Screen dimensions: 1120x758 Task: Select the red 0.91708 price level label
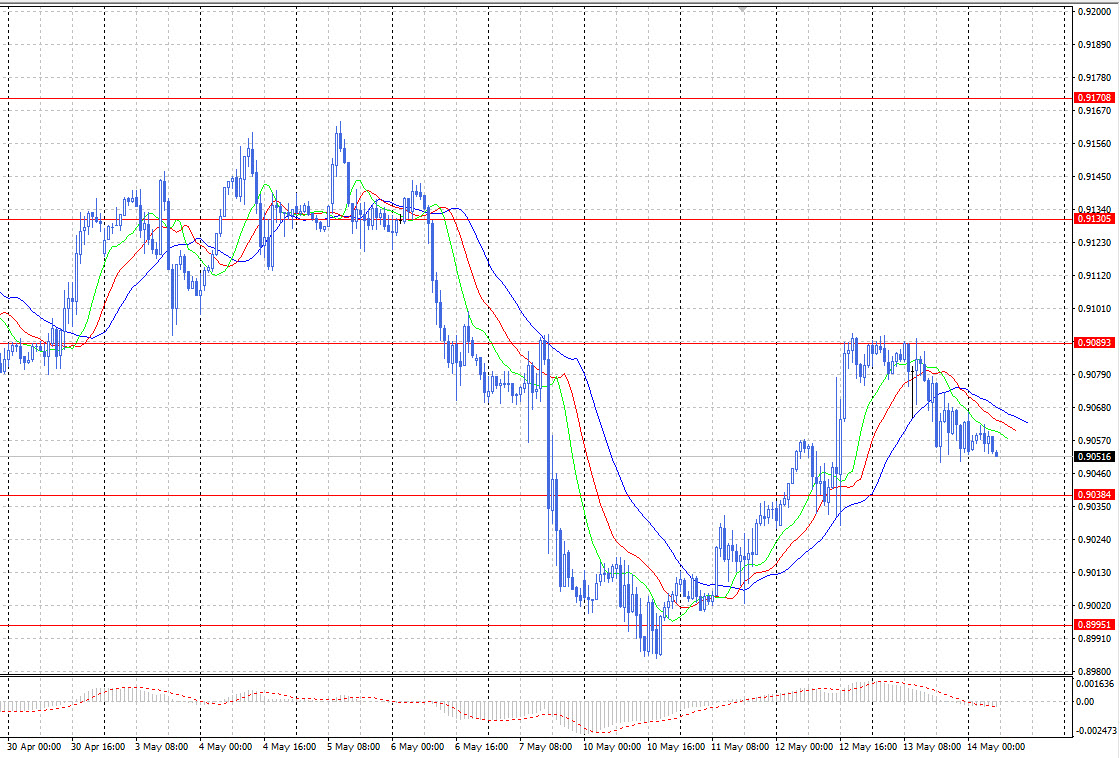tap(1094, 98)
